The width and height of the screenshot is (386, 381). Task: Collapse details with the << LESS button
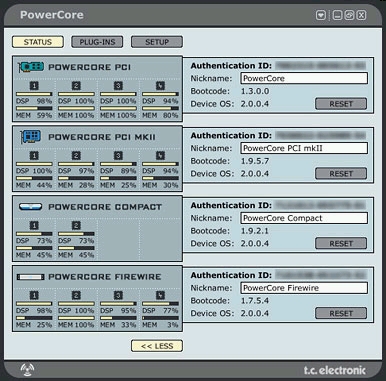157,346
